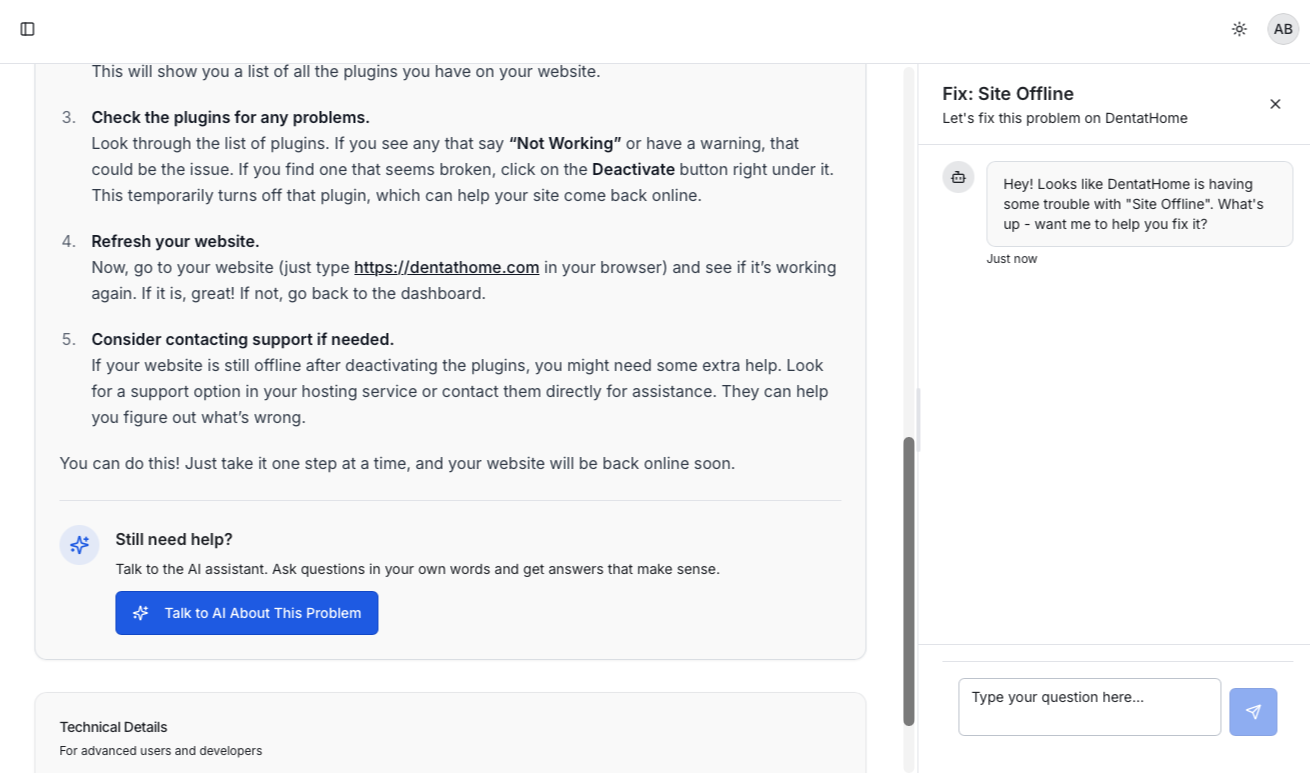Collapse the Still need help card
This screenshot has height=773, width=1310.
(173, 539)
